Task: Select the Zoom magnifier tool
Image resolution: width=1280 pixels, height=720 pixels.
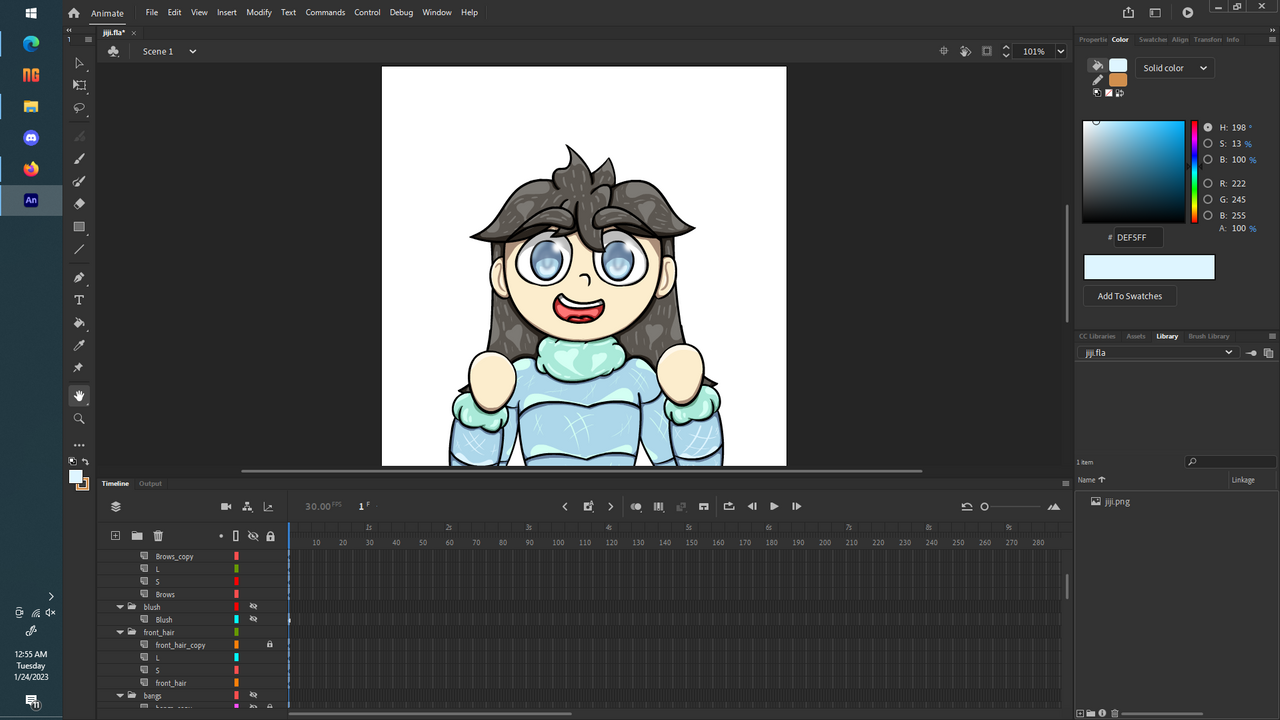Action: [79, 419]
